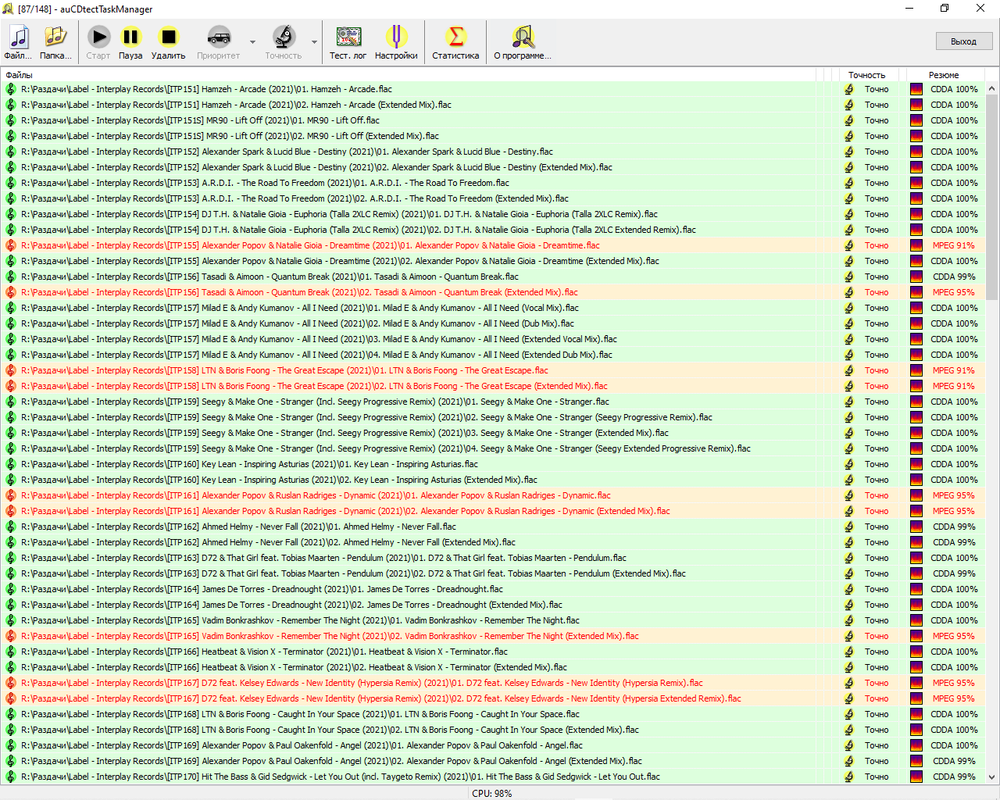
Task: Click the auCDtectTaskManager title bar icon
Action: tap(8, 9)
